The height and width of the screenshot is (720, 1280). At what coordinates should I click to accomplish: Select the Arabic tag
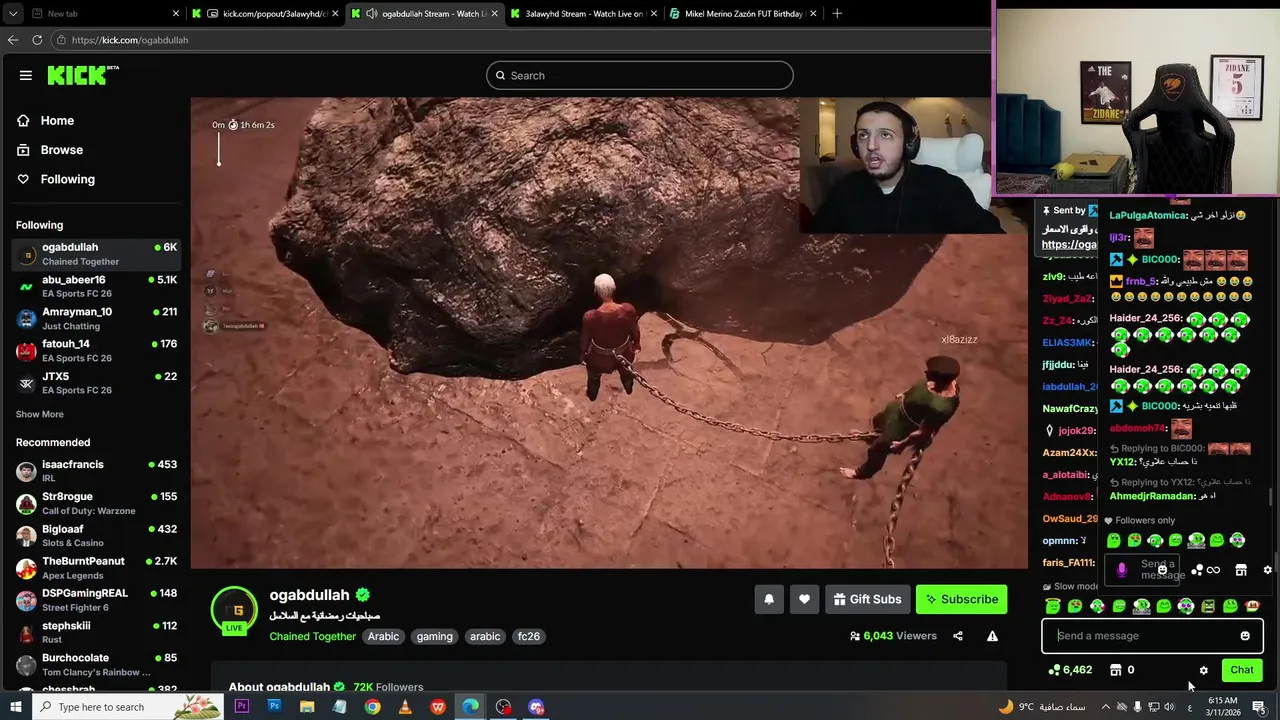[x=383, y=636]
